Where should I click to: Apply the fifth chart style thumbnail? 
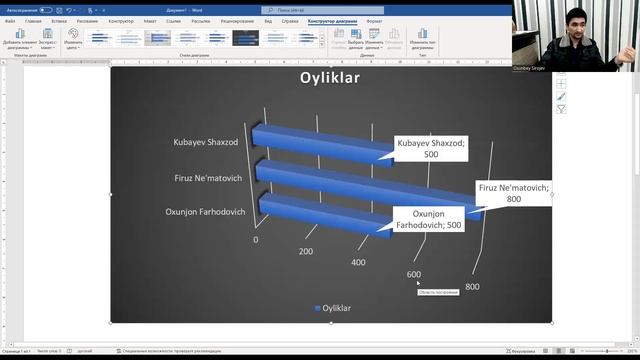tap(216, 38)
